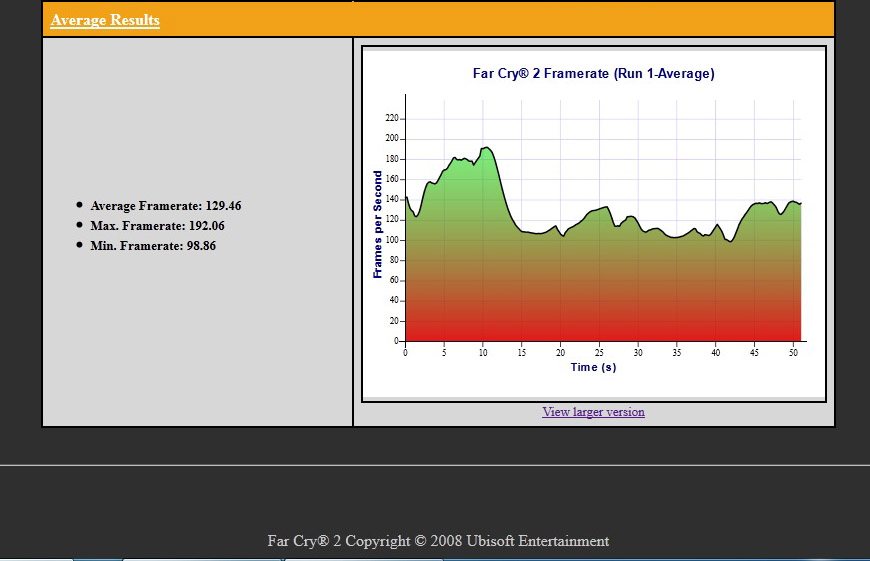Click the Ubisoft Entertainment copyright footer text
The height and width of the screenshot is (561, 870).
pos(438,540)
